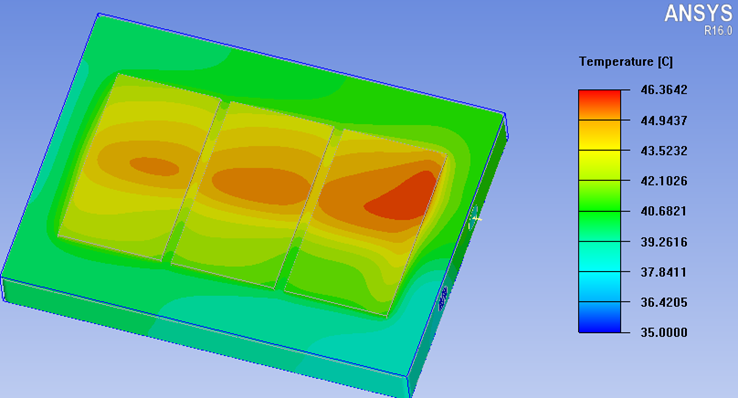Click the cyan legend band above 37.8411
Screen dimensions: 738x398
pos(599,256)
